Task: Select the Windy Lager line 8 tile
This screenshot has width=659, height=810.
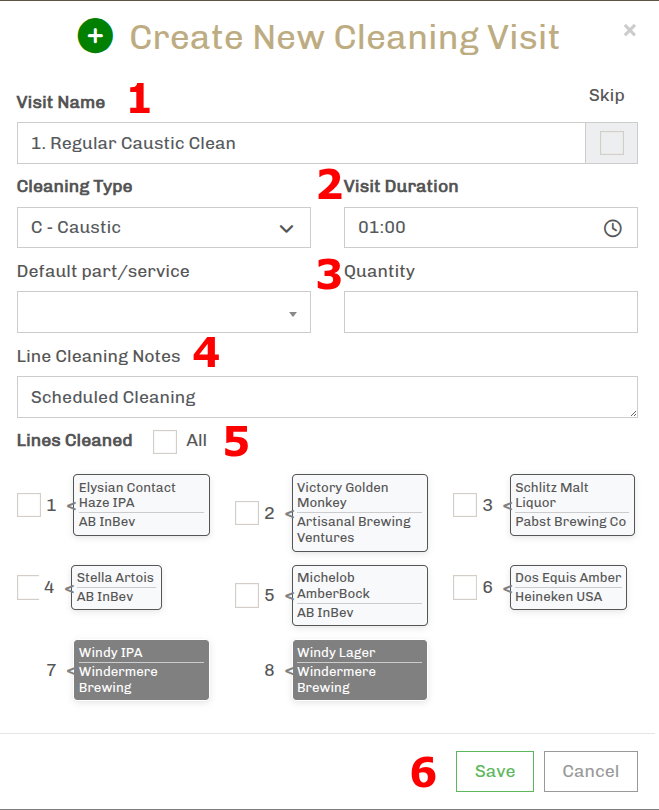Action: pyautogui.click(x=359, y=670)
